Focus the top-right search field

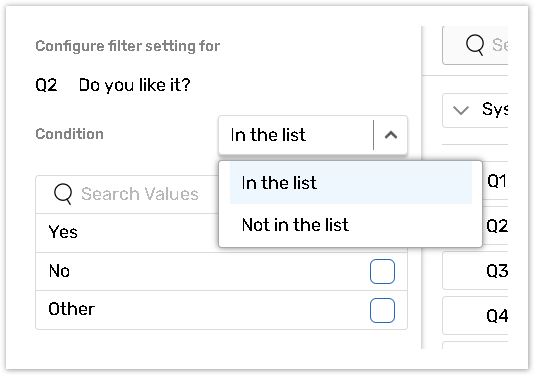[x=475, y=45]
